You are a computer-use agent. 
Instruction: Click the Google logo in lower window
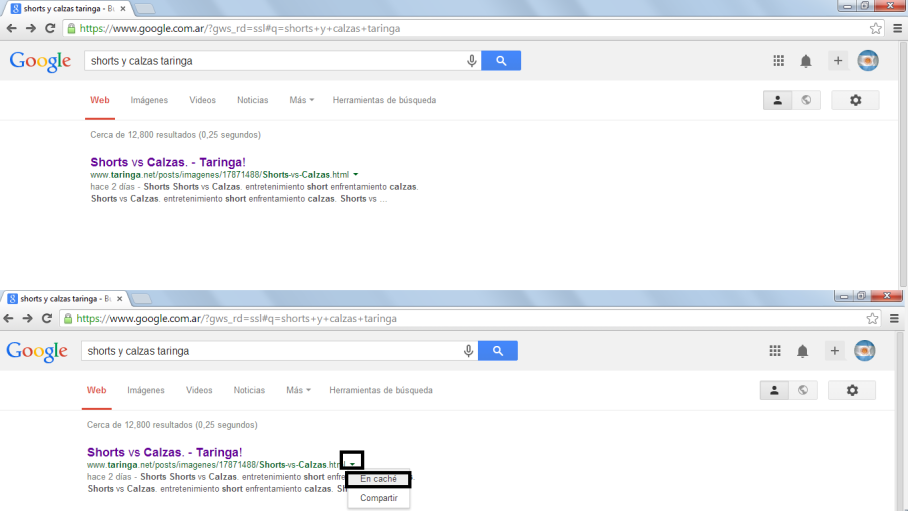[36, 352]
